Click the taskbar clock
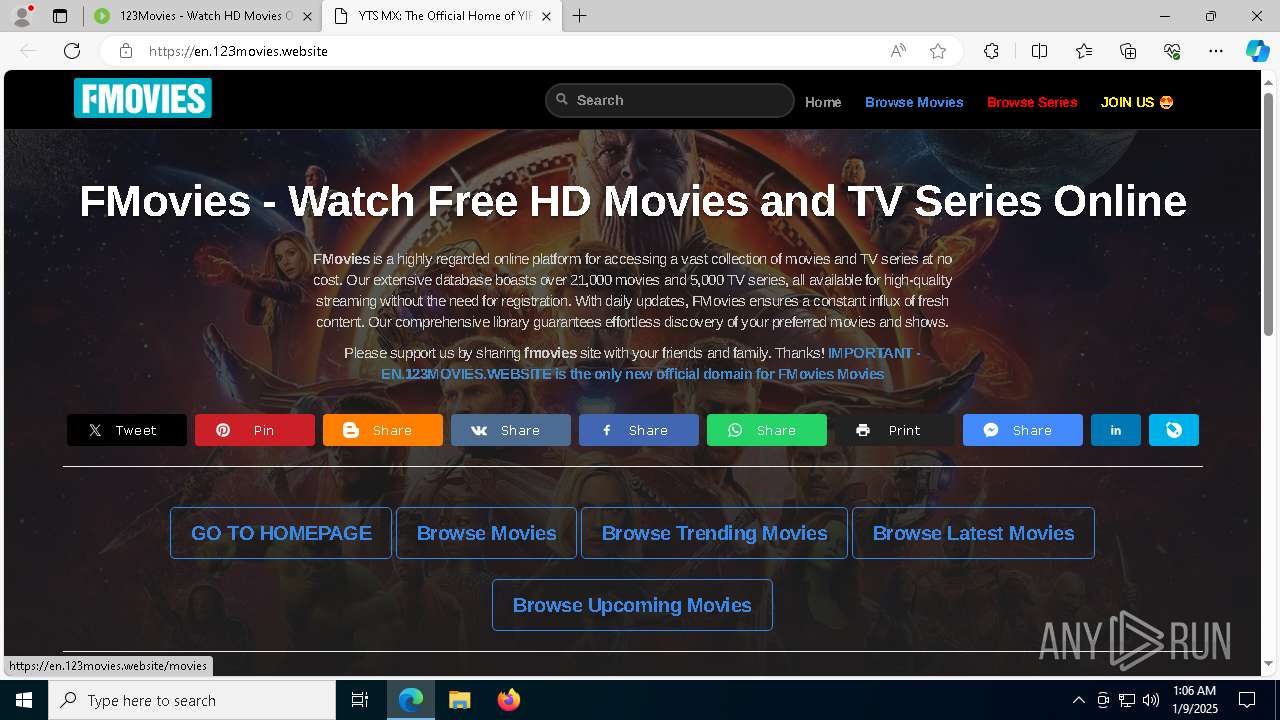This screenshot has height=720, width=1280. (1194, 700)
